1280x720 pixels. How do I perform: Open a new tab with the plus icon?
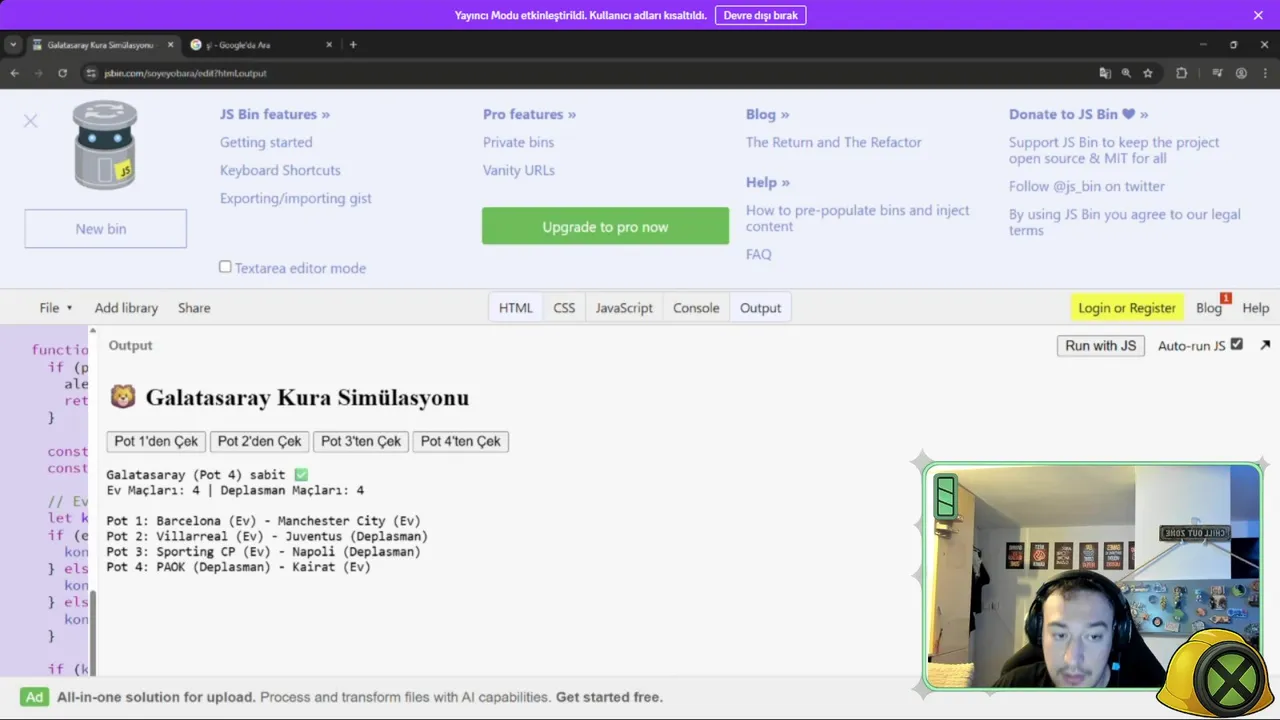tap(353, 45)
